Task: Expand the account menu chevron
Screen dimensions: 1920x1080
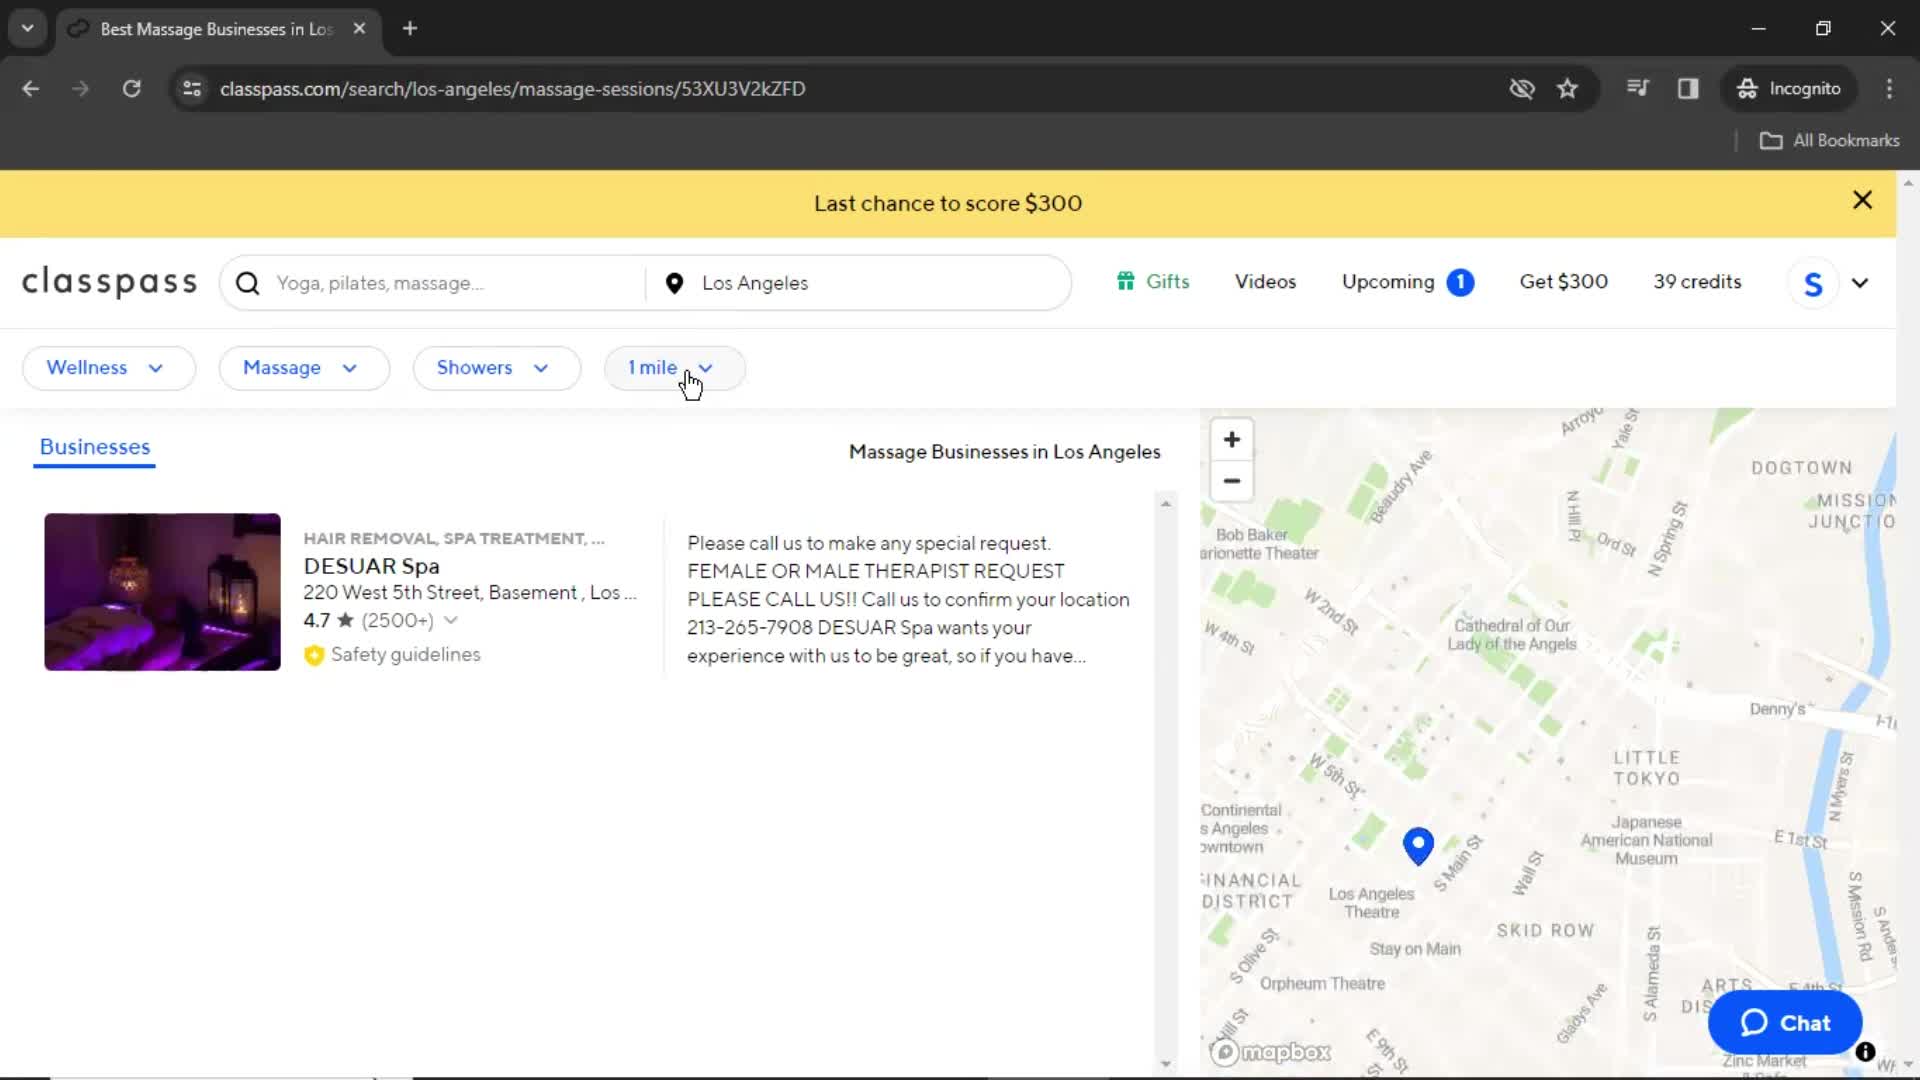Action: pyautogui.click(x=1860, y=284)
